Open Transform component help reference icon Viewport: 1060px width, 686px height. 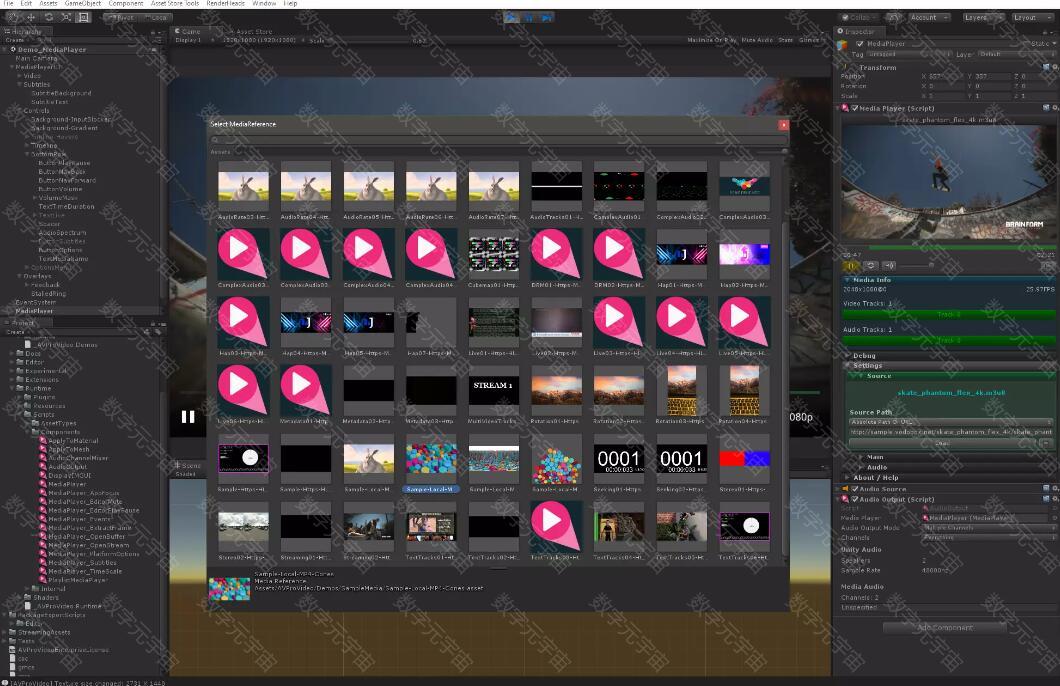point(1046,68)
